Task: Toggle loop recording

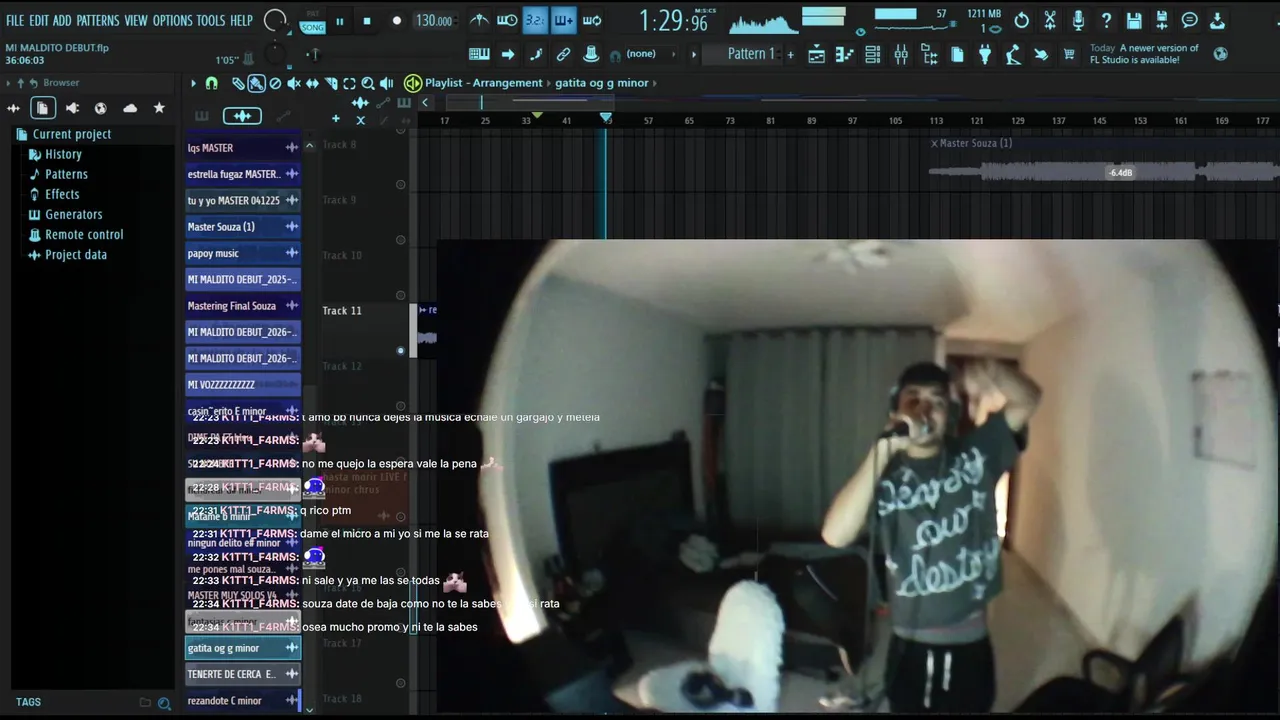Action: [x=592, y=20]
